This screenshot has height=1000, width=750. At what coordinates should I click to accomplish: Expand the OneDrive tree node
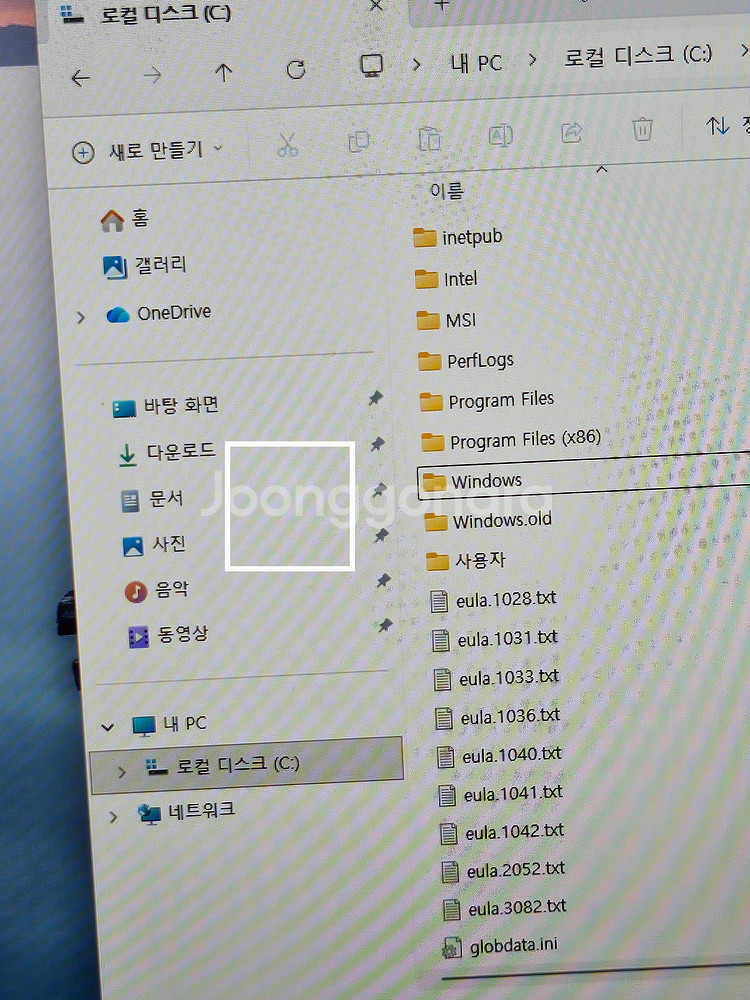pos(81,317)
